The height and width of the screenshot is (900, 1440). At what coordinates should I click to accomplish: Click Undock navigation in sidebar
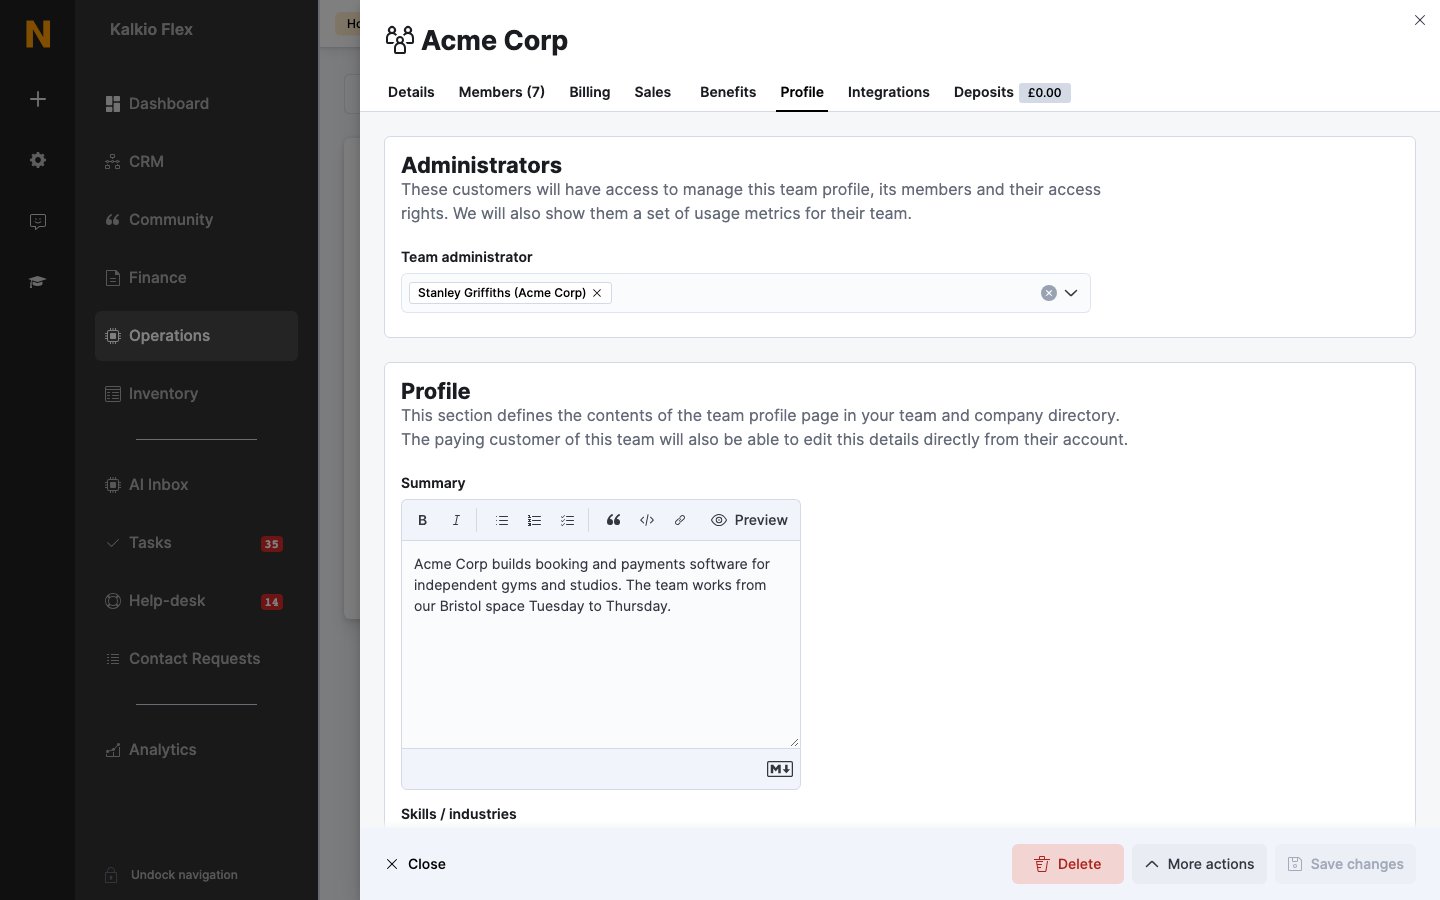click(172, 875)
